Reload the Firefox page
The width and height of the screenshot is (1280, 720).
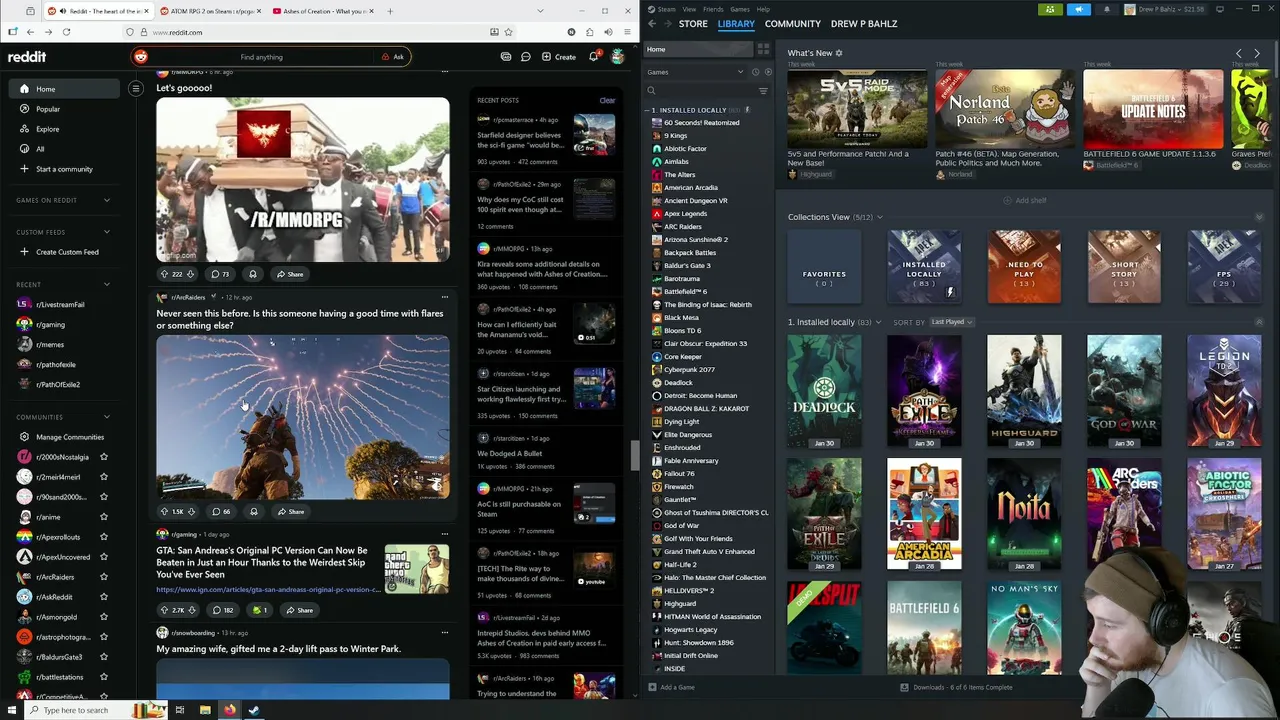coord(66,32)
